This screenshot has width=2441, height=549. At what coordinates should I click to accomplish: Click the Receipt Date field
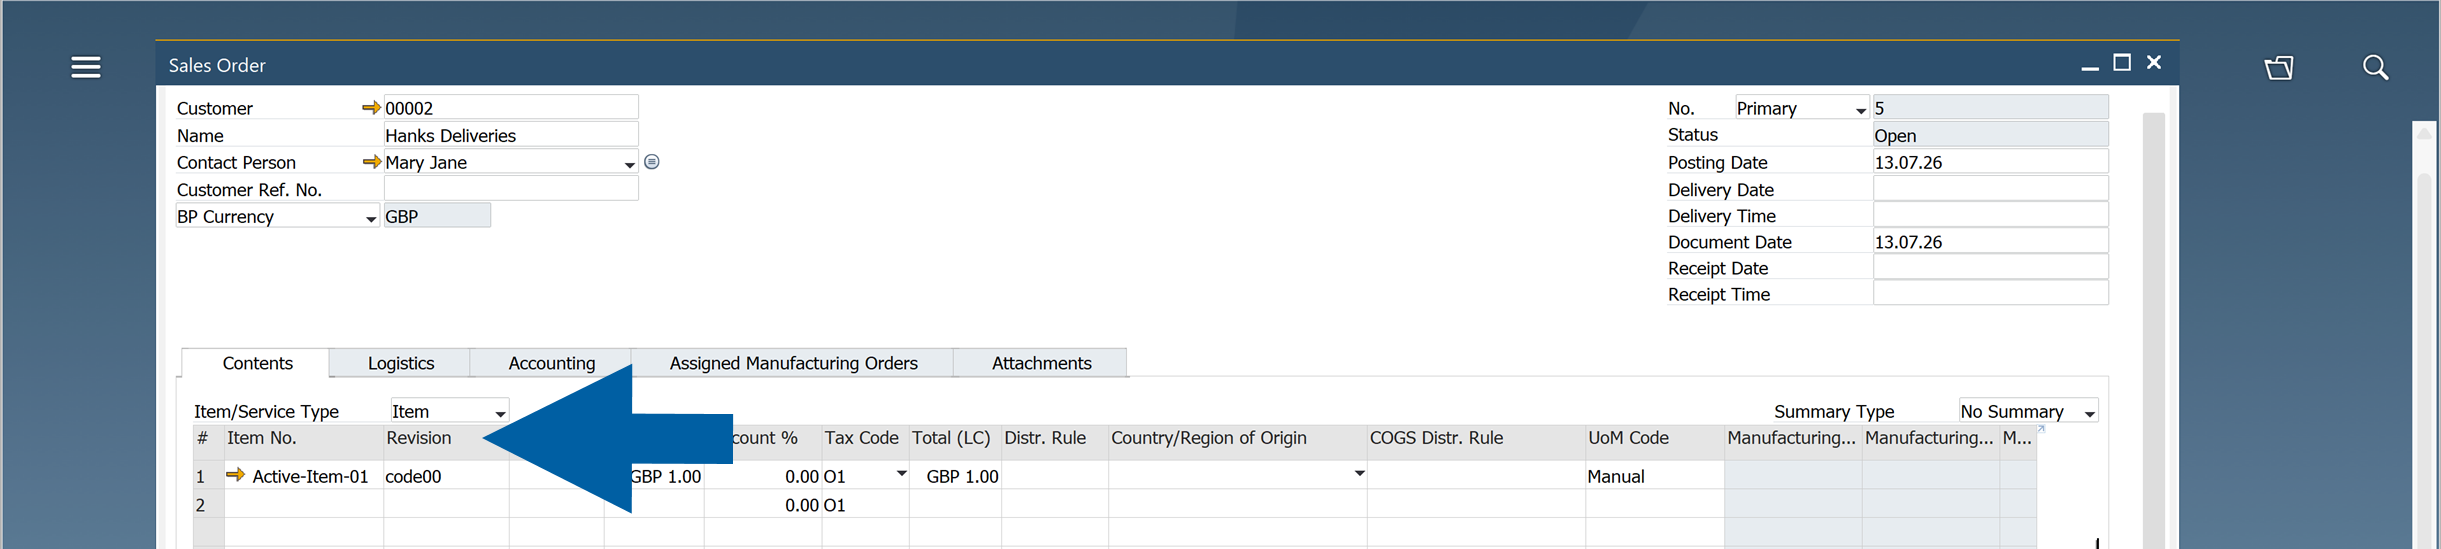[x=1990, y=267]
